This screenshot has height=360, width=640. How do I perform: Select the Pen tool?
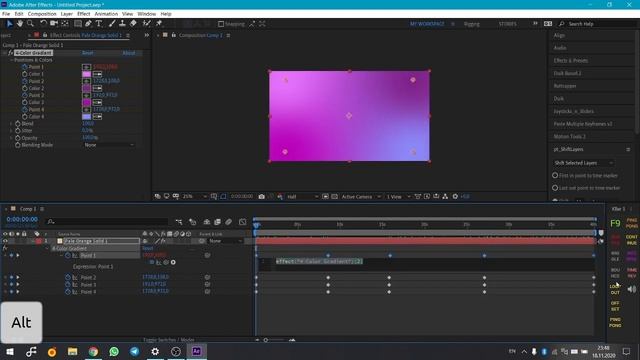88,24
